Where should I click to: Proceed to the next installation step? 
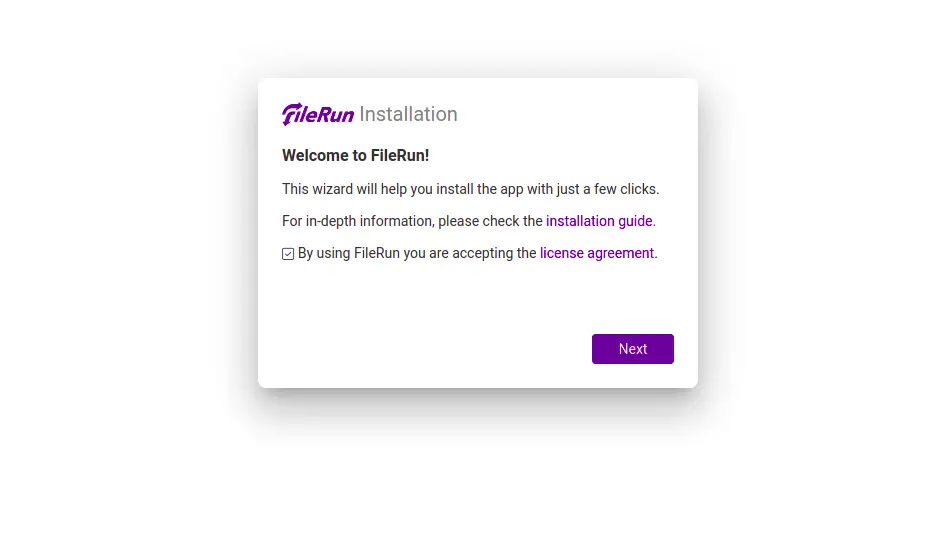(633, 349)
